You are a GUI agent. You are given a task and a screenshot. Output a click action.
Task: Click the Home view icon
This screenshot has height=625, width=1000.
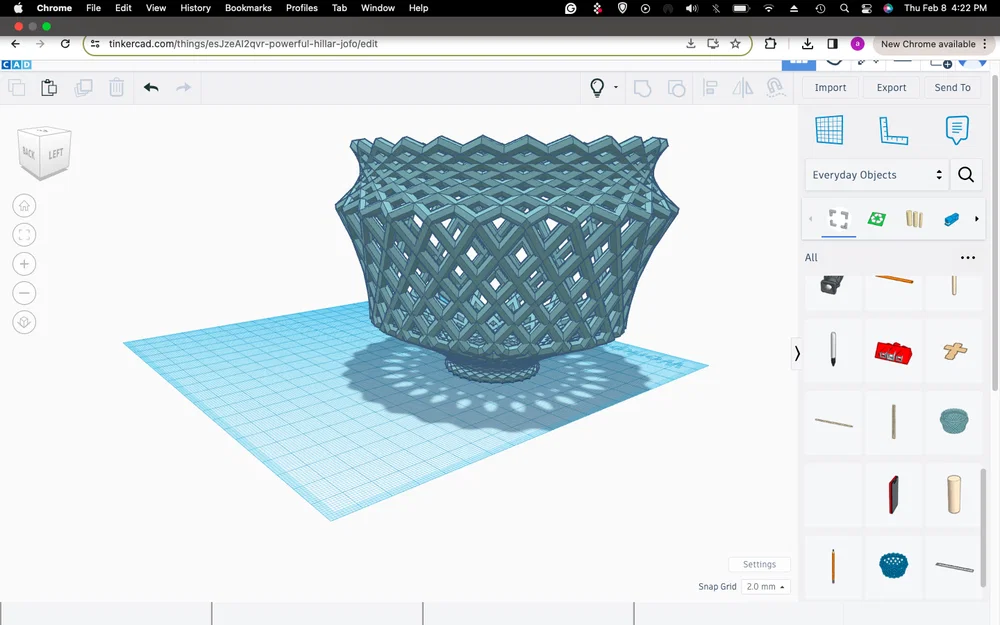tap(24, 205)
